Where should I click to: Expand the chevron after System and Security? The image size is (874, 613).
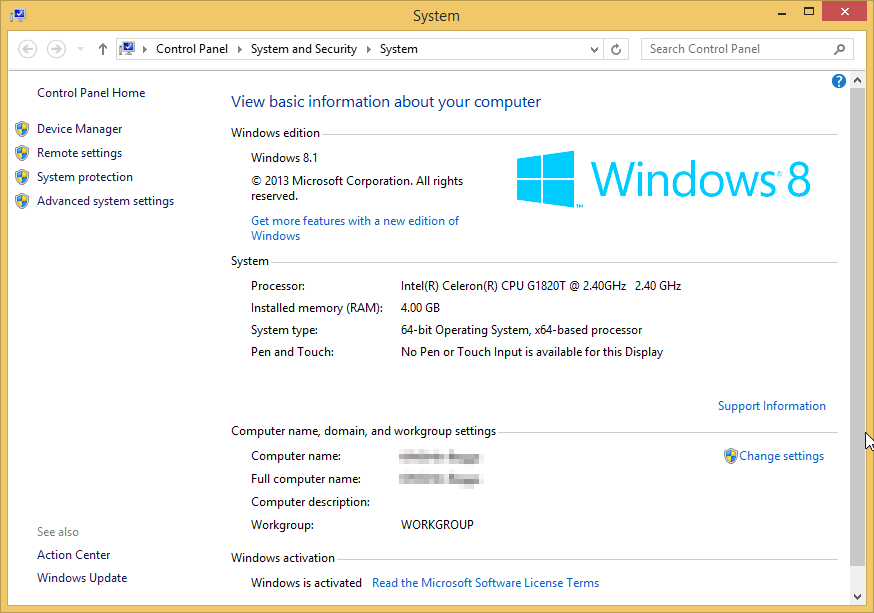coord(368,49)
